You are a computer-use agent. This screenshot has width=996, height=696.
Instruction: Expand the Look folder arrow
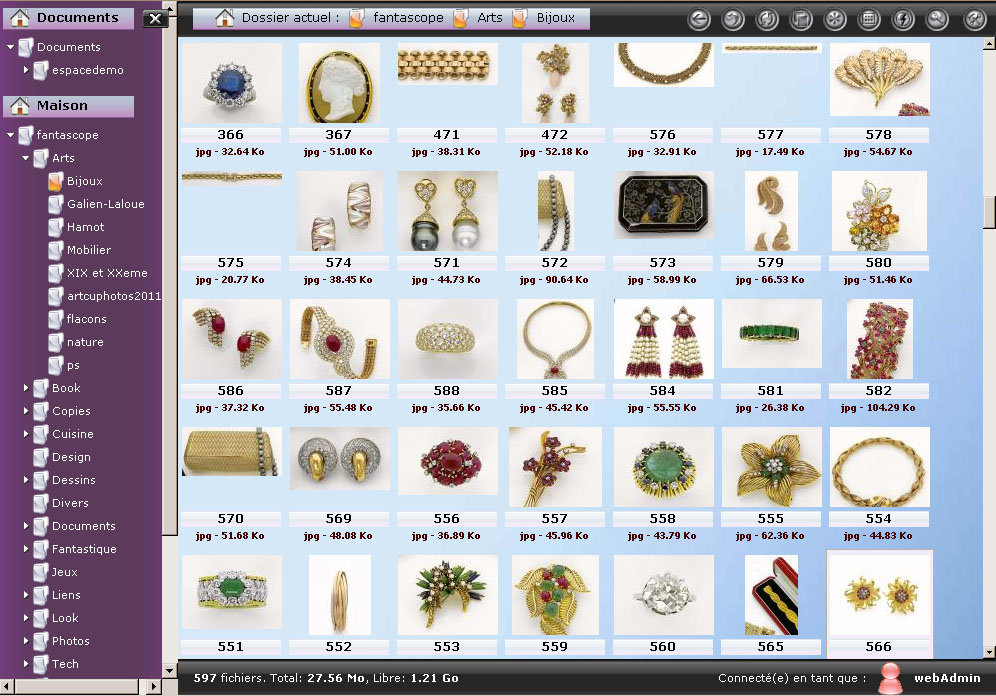[26, 617]
